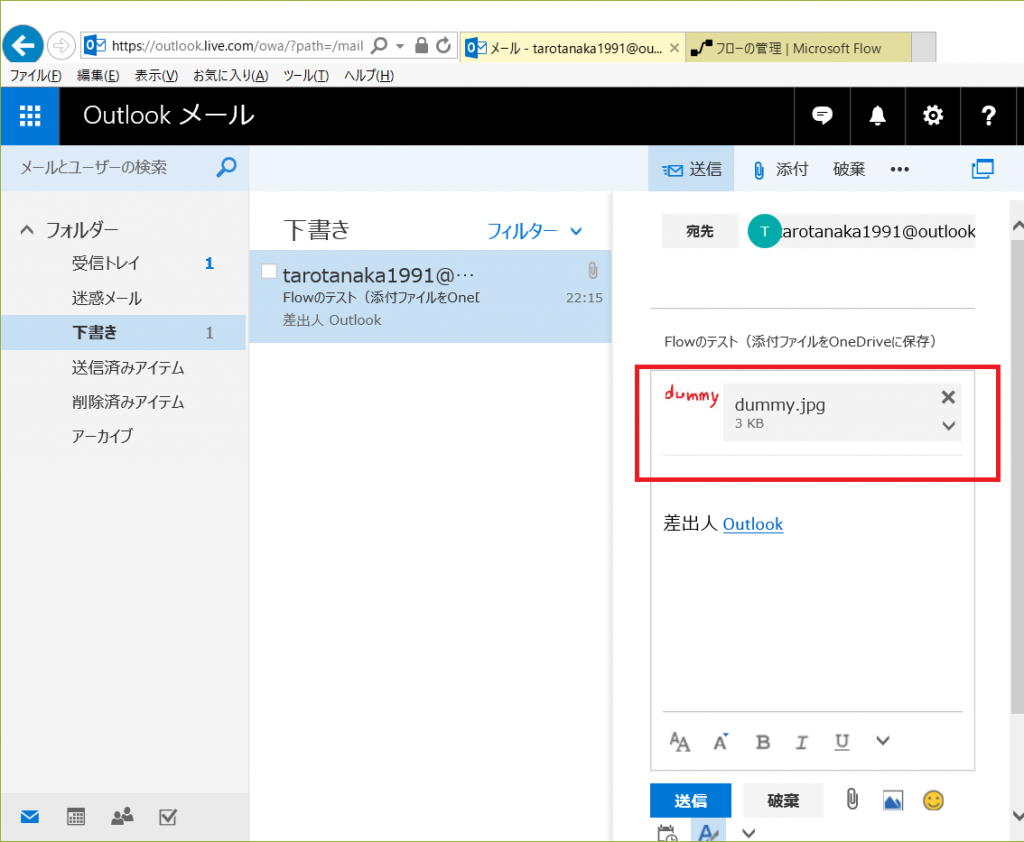Click the address bar search magnifier icon
This screenshot has width=1024, height=842.
(379, 46)
